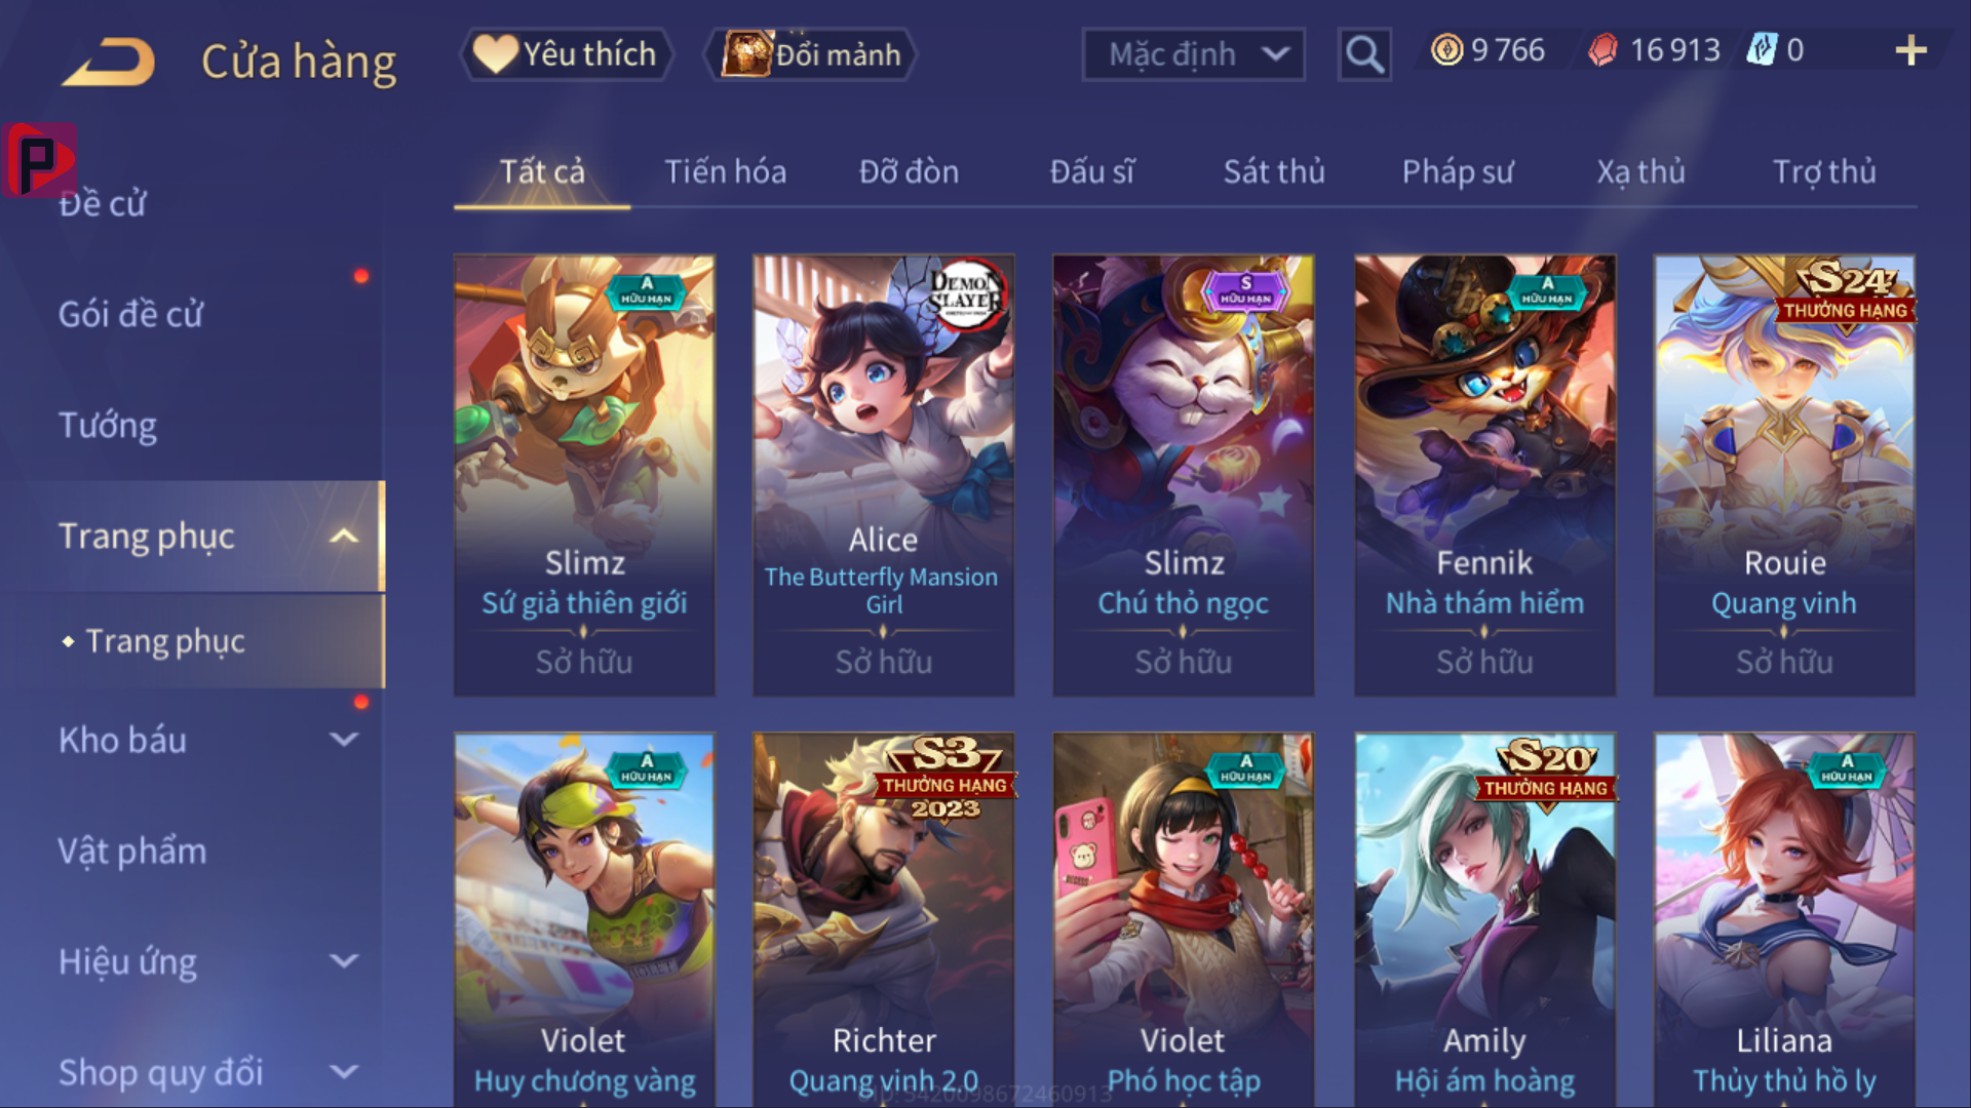
Task: Open the Mặc định sort dropdown
Action: point(1193,54)
